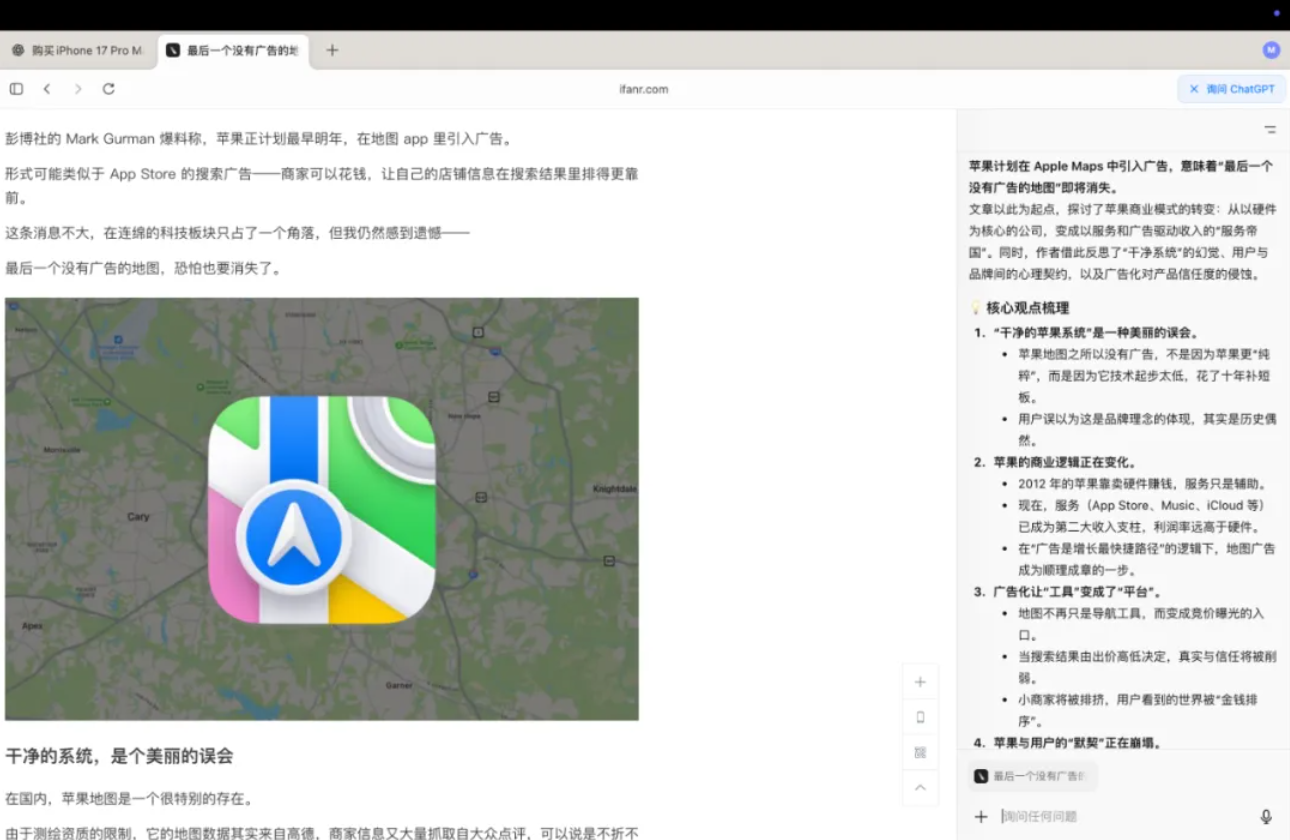Click the forward navigation arrow
The image size is (1290, 840).
(77, 88)
